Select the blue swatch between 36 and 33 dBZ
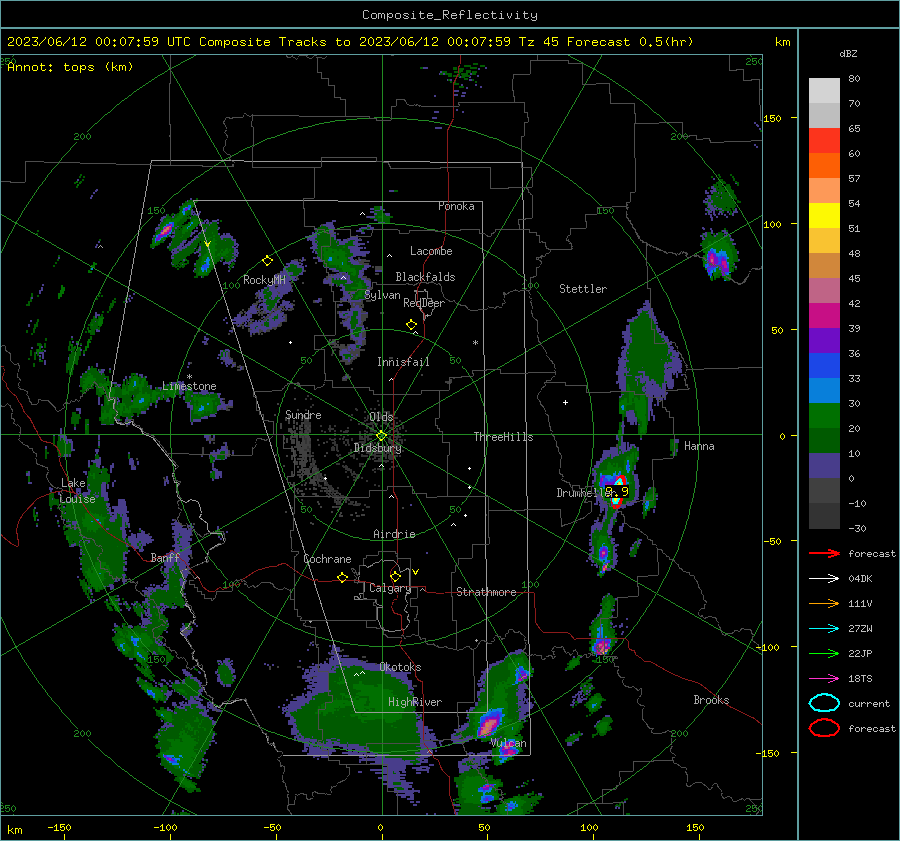This screenshot has height=841, width=900. (x=824, y=366)
